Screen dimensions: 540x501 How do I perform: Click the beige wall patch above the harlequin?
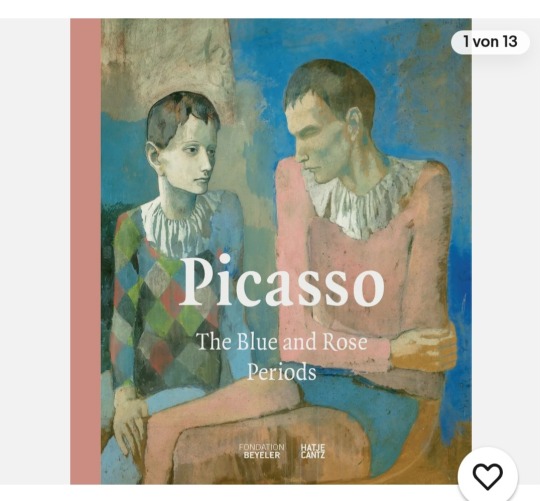coord(165,59)
